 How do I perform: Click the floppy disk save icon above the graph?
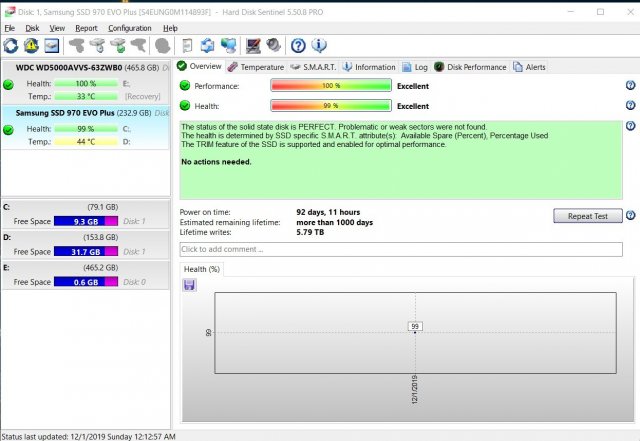[190, 285]
